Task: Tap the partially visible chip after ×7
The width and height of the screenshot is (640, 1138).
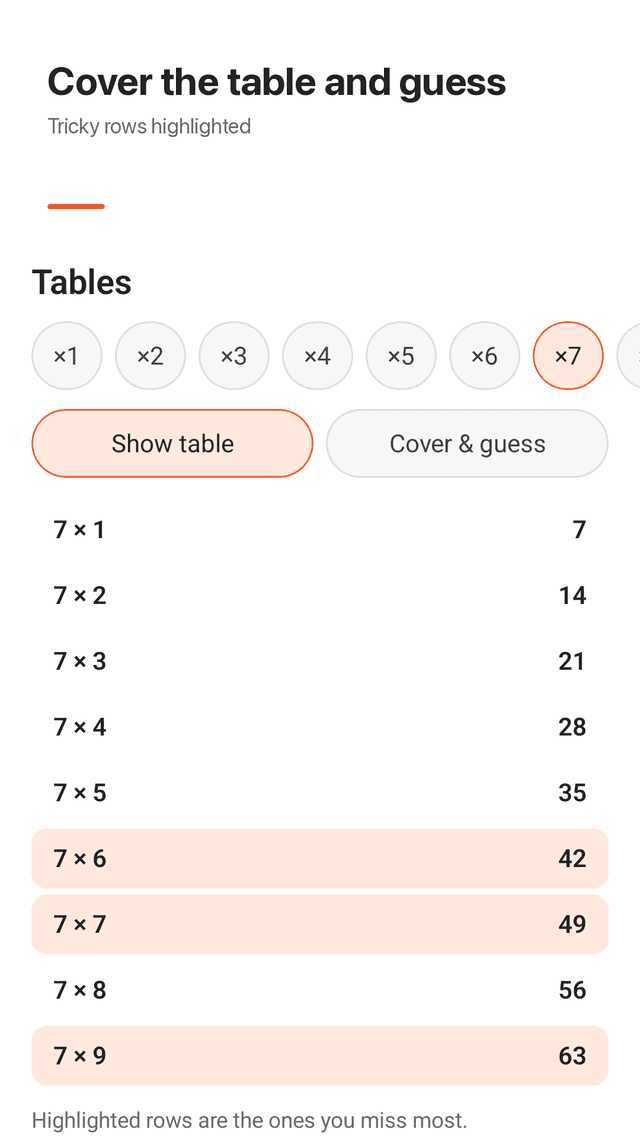Action: point(628,356)
